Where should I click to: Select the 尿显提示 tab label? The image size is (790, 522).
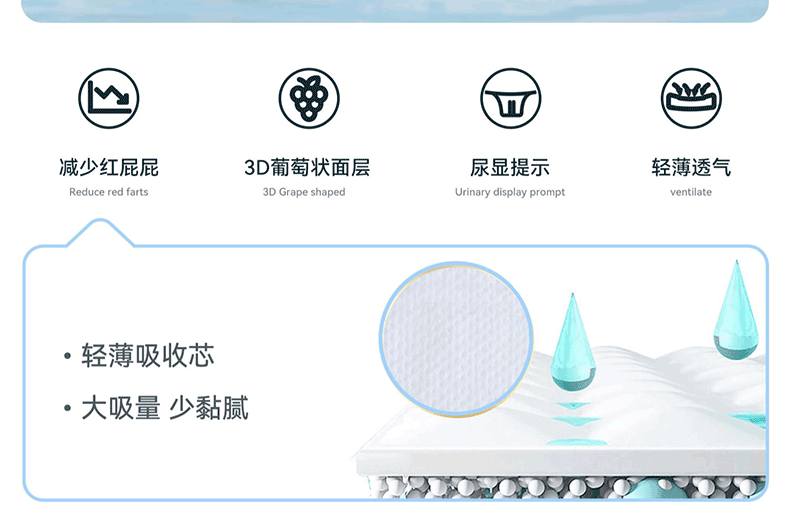510,167
